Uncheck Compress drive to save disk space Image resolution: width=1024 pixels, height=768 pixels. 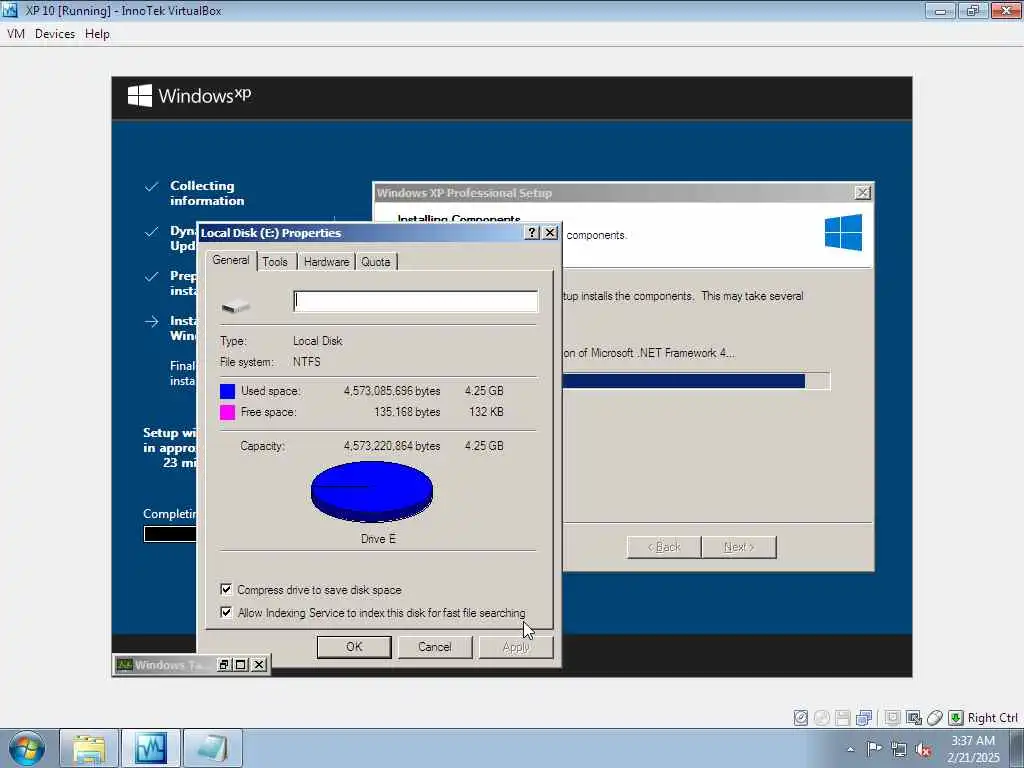click(x=226, y=590)
